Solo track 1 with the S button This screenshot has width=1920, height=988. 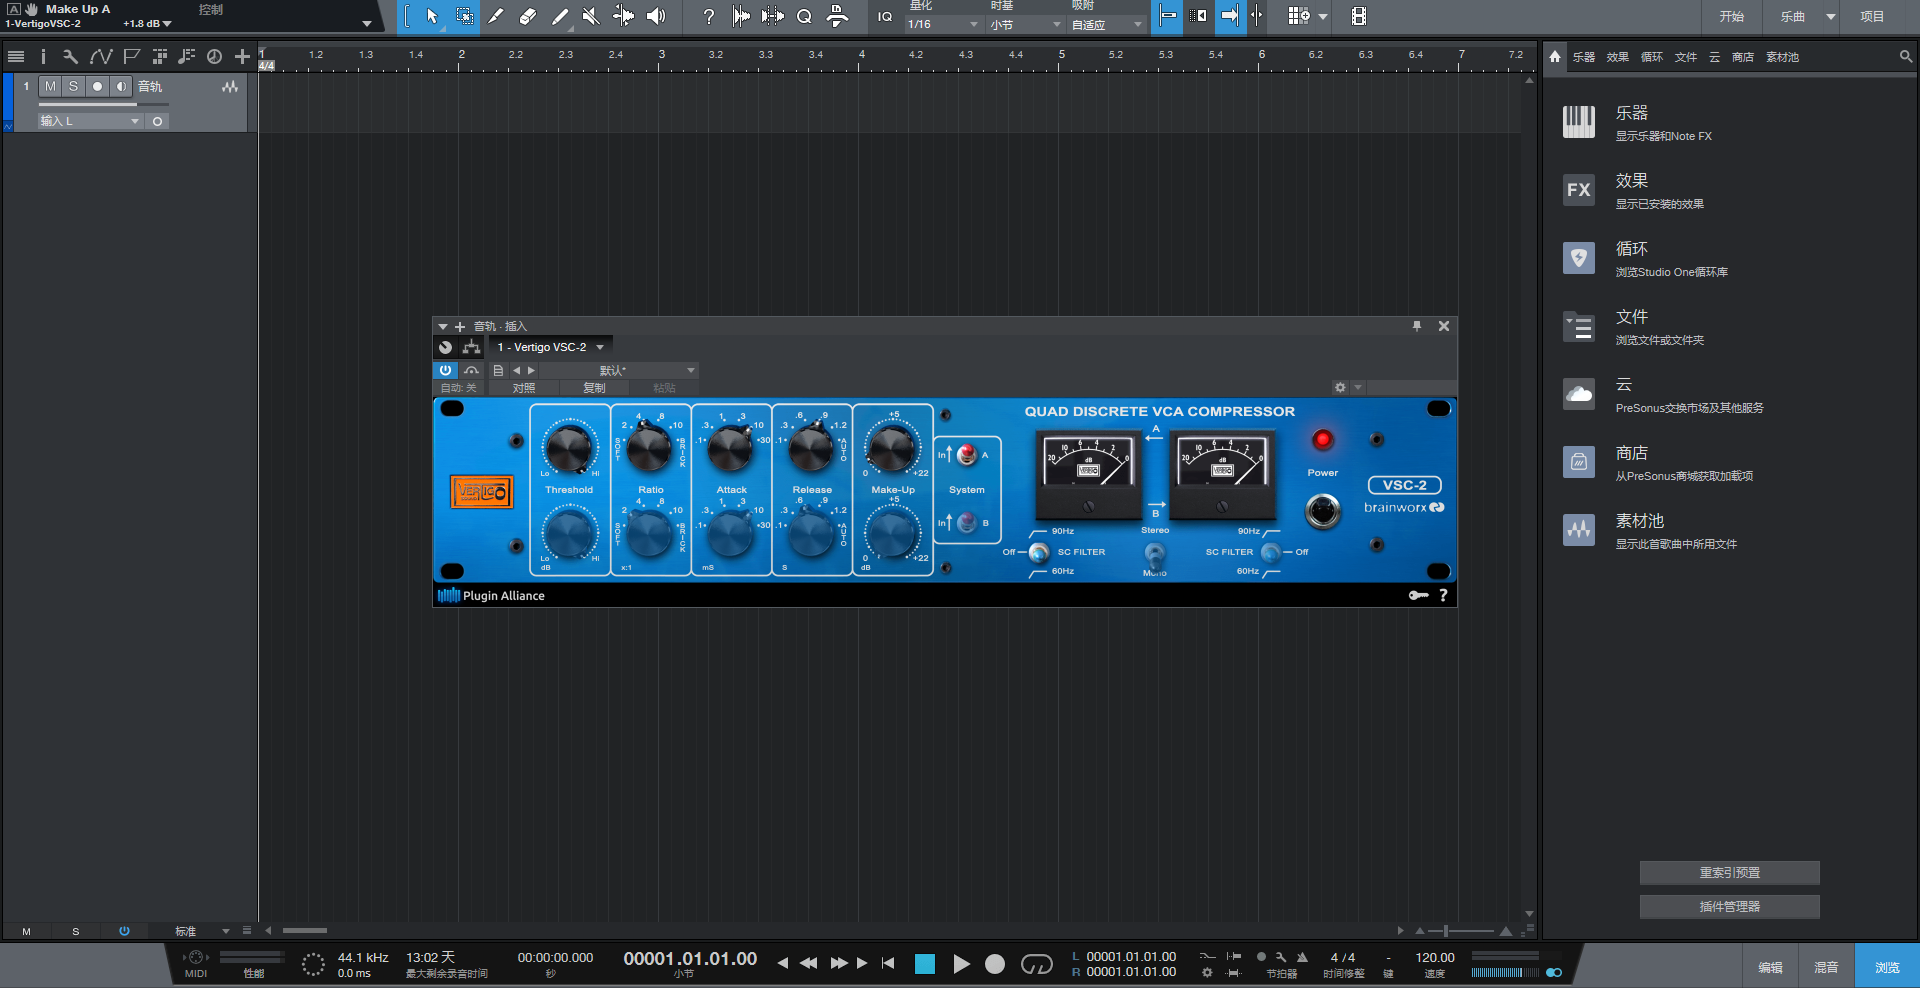click(x=73, y=86)
